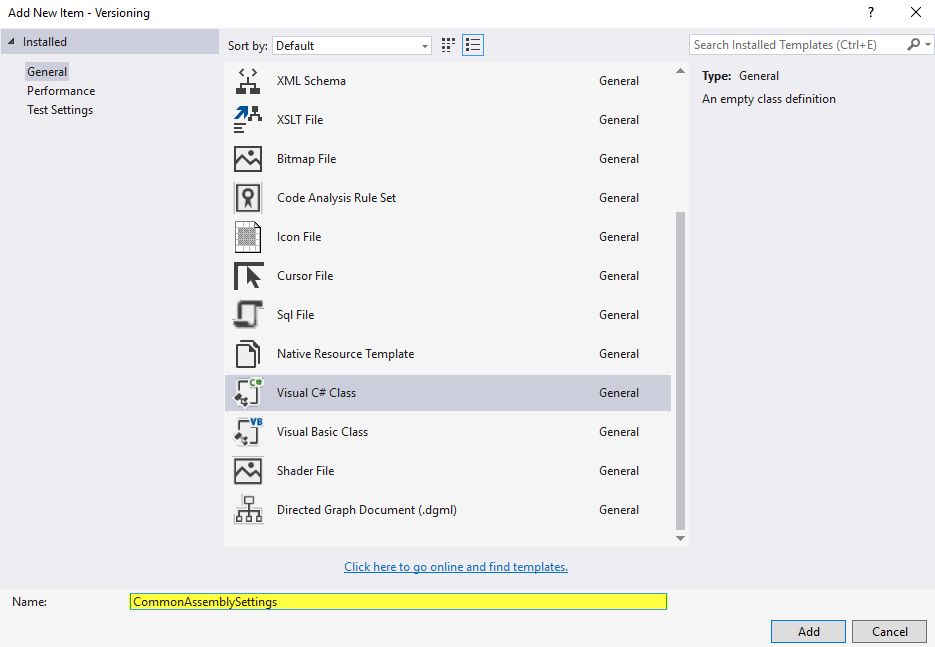Select the Performance category
Image resolution: width=935 pixels, height=647 pixels.
coord(61,91)
